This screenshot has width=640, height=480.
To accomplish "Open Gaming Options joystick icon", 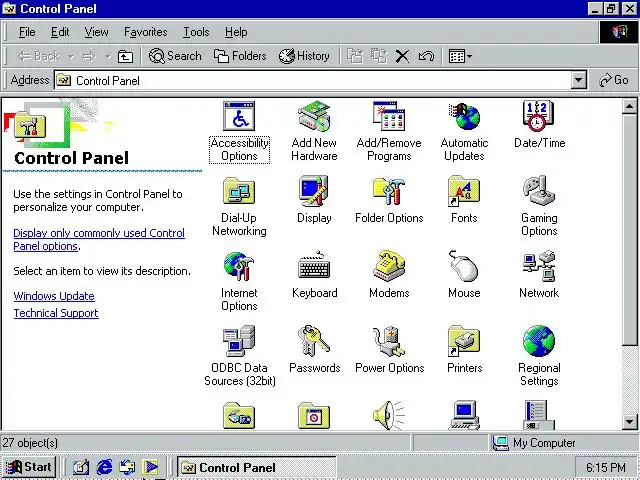I will [539, 191].
